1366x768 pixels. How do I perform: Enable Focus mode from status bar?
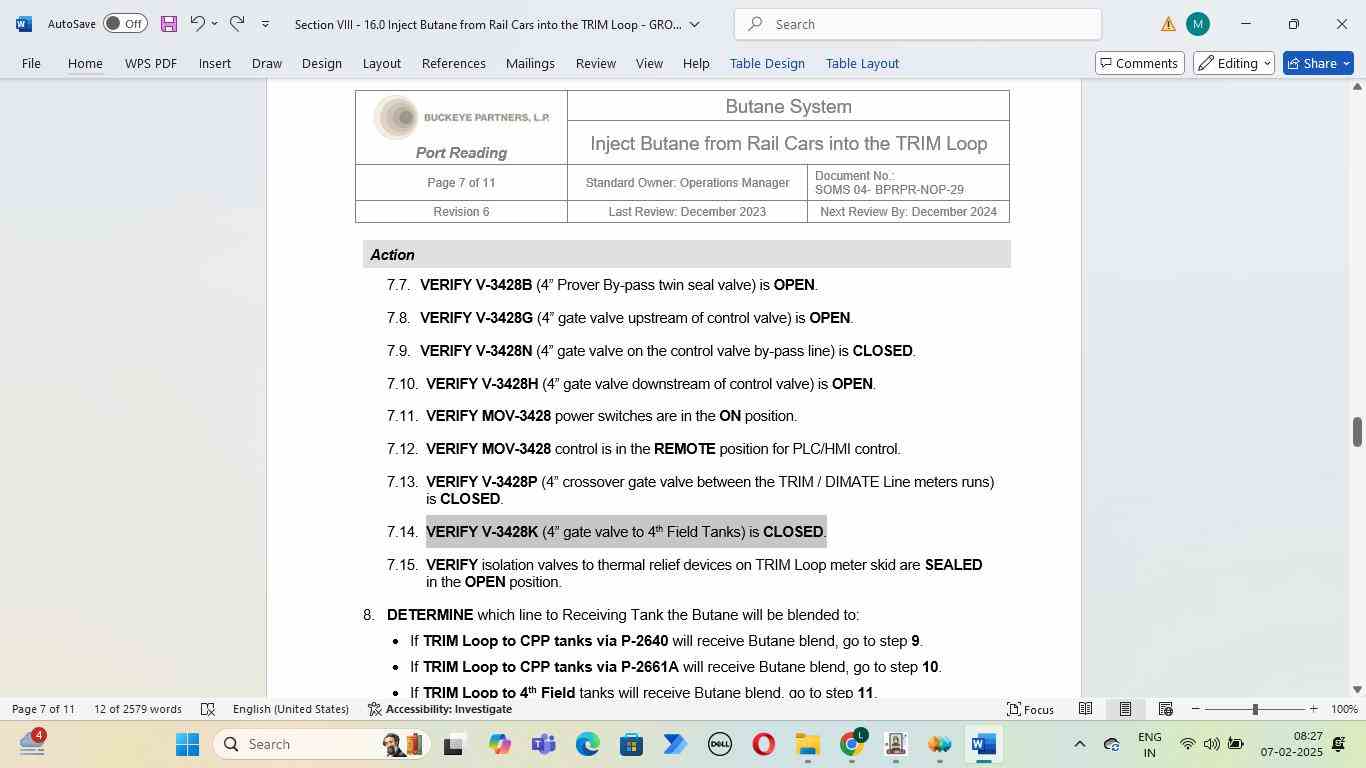(1030, 709)
